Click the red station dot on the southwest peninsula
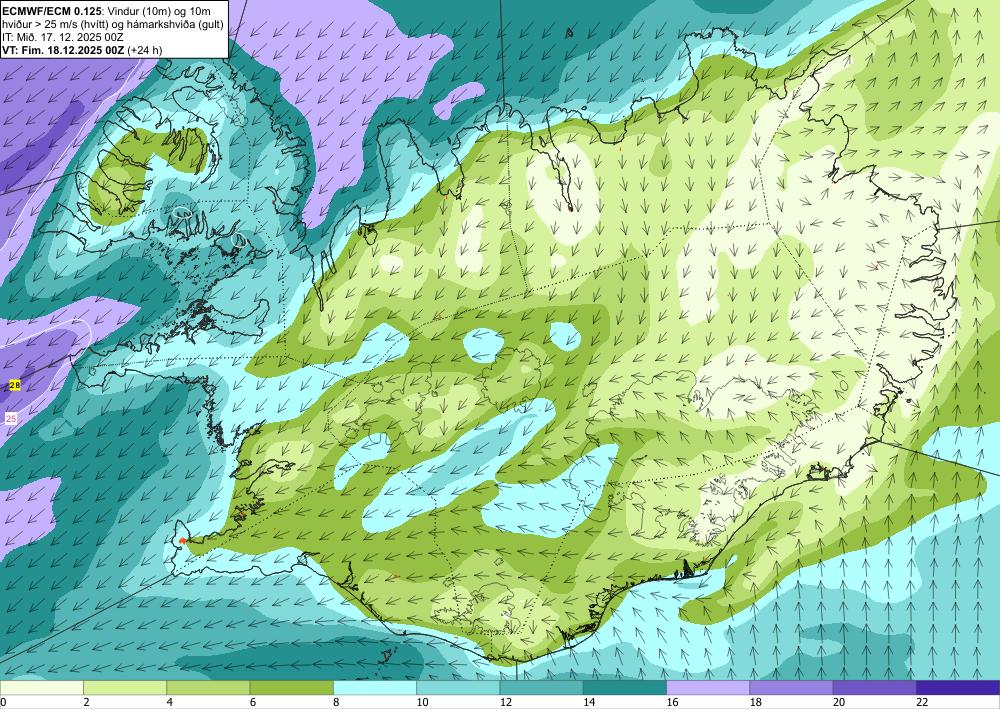The width and height of the screenshot is (1000, 709). 182,541
